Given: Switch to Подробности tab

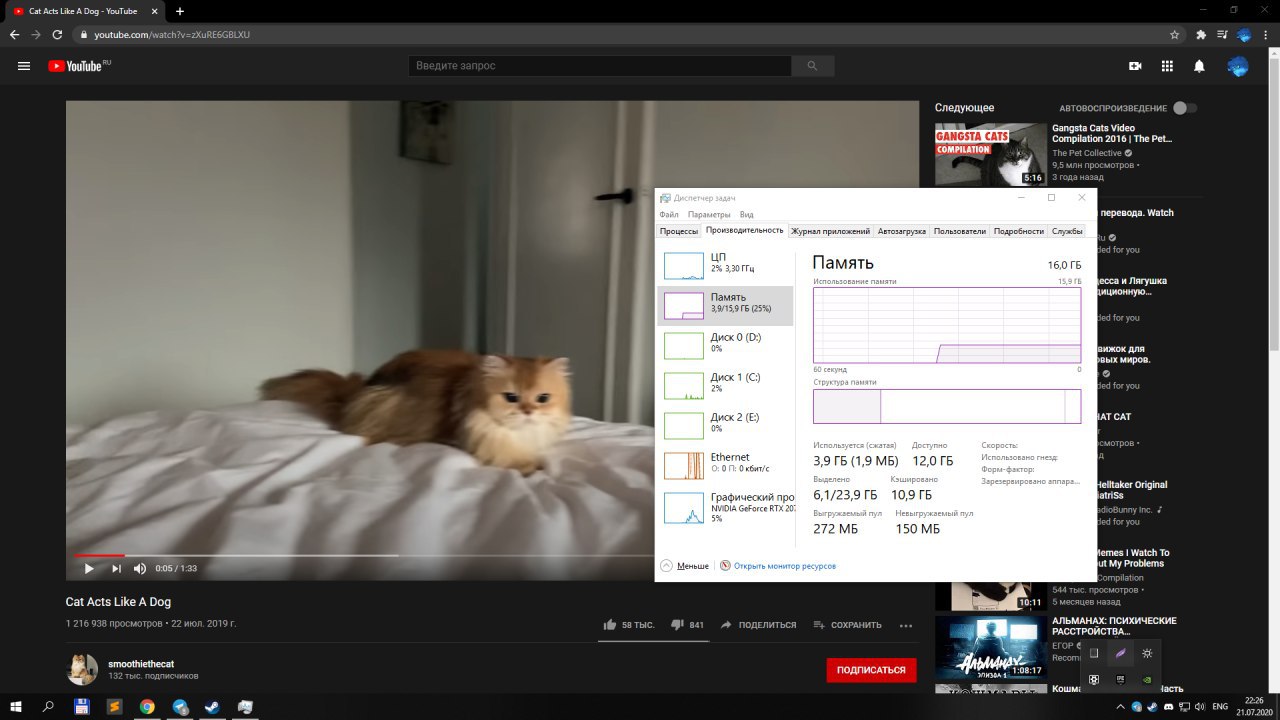Looking at the screenshot, I should pos(1019,231).
